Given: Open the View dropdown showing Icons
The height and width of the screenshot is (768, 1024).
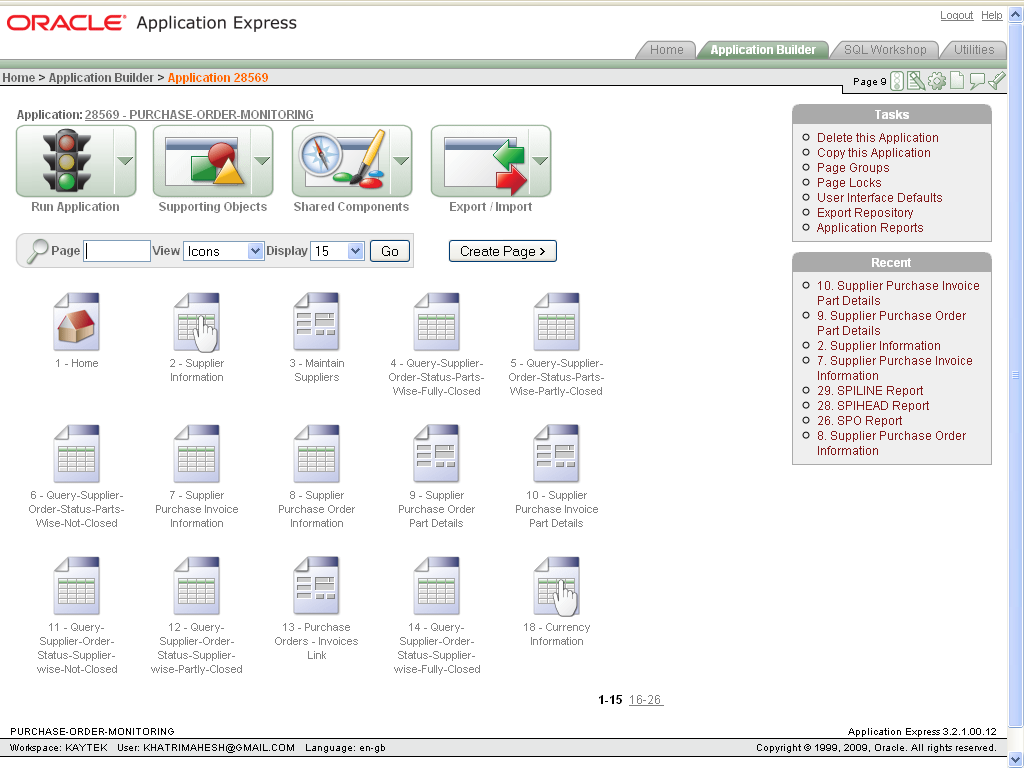Looking at the screenshot, I should point(223,251).
